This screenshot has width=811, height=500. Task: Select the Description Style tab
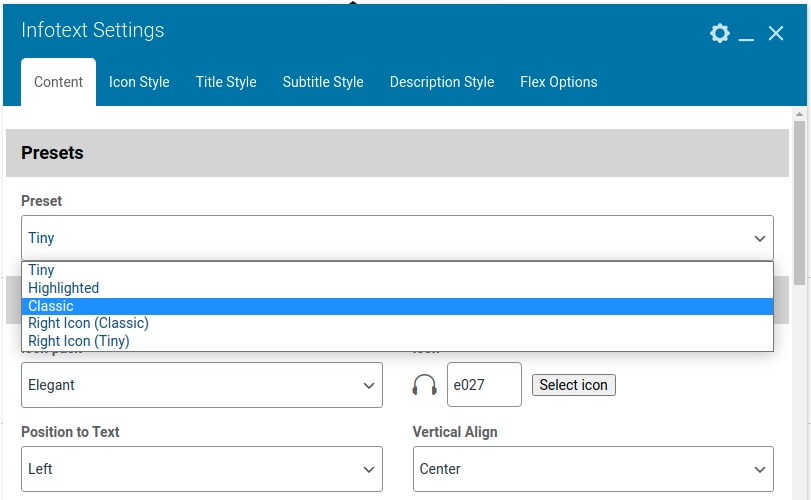coord(442,82)
